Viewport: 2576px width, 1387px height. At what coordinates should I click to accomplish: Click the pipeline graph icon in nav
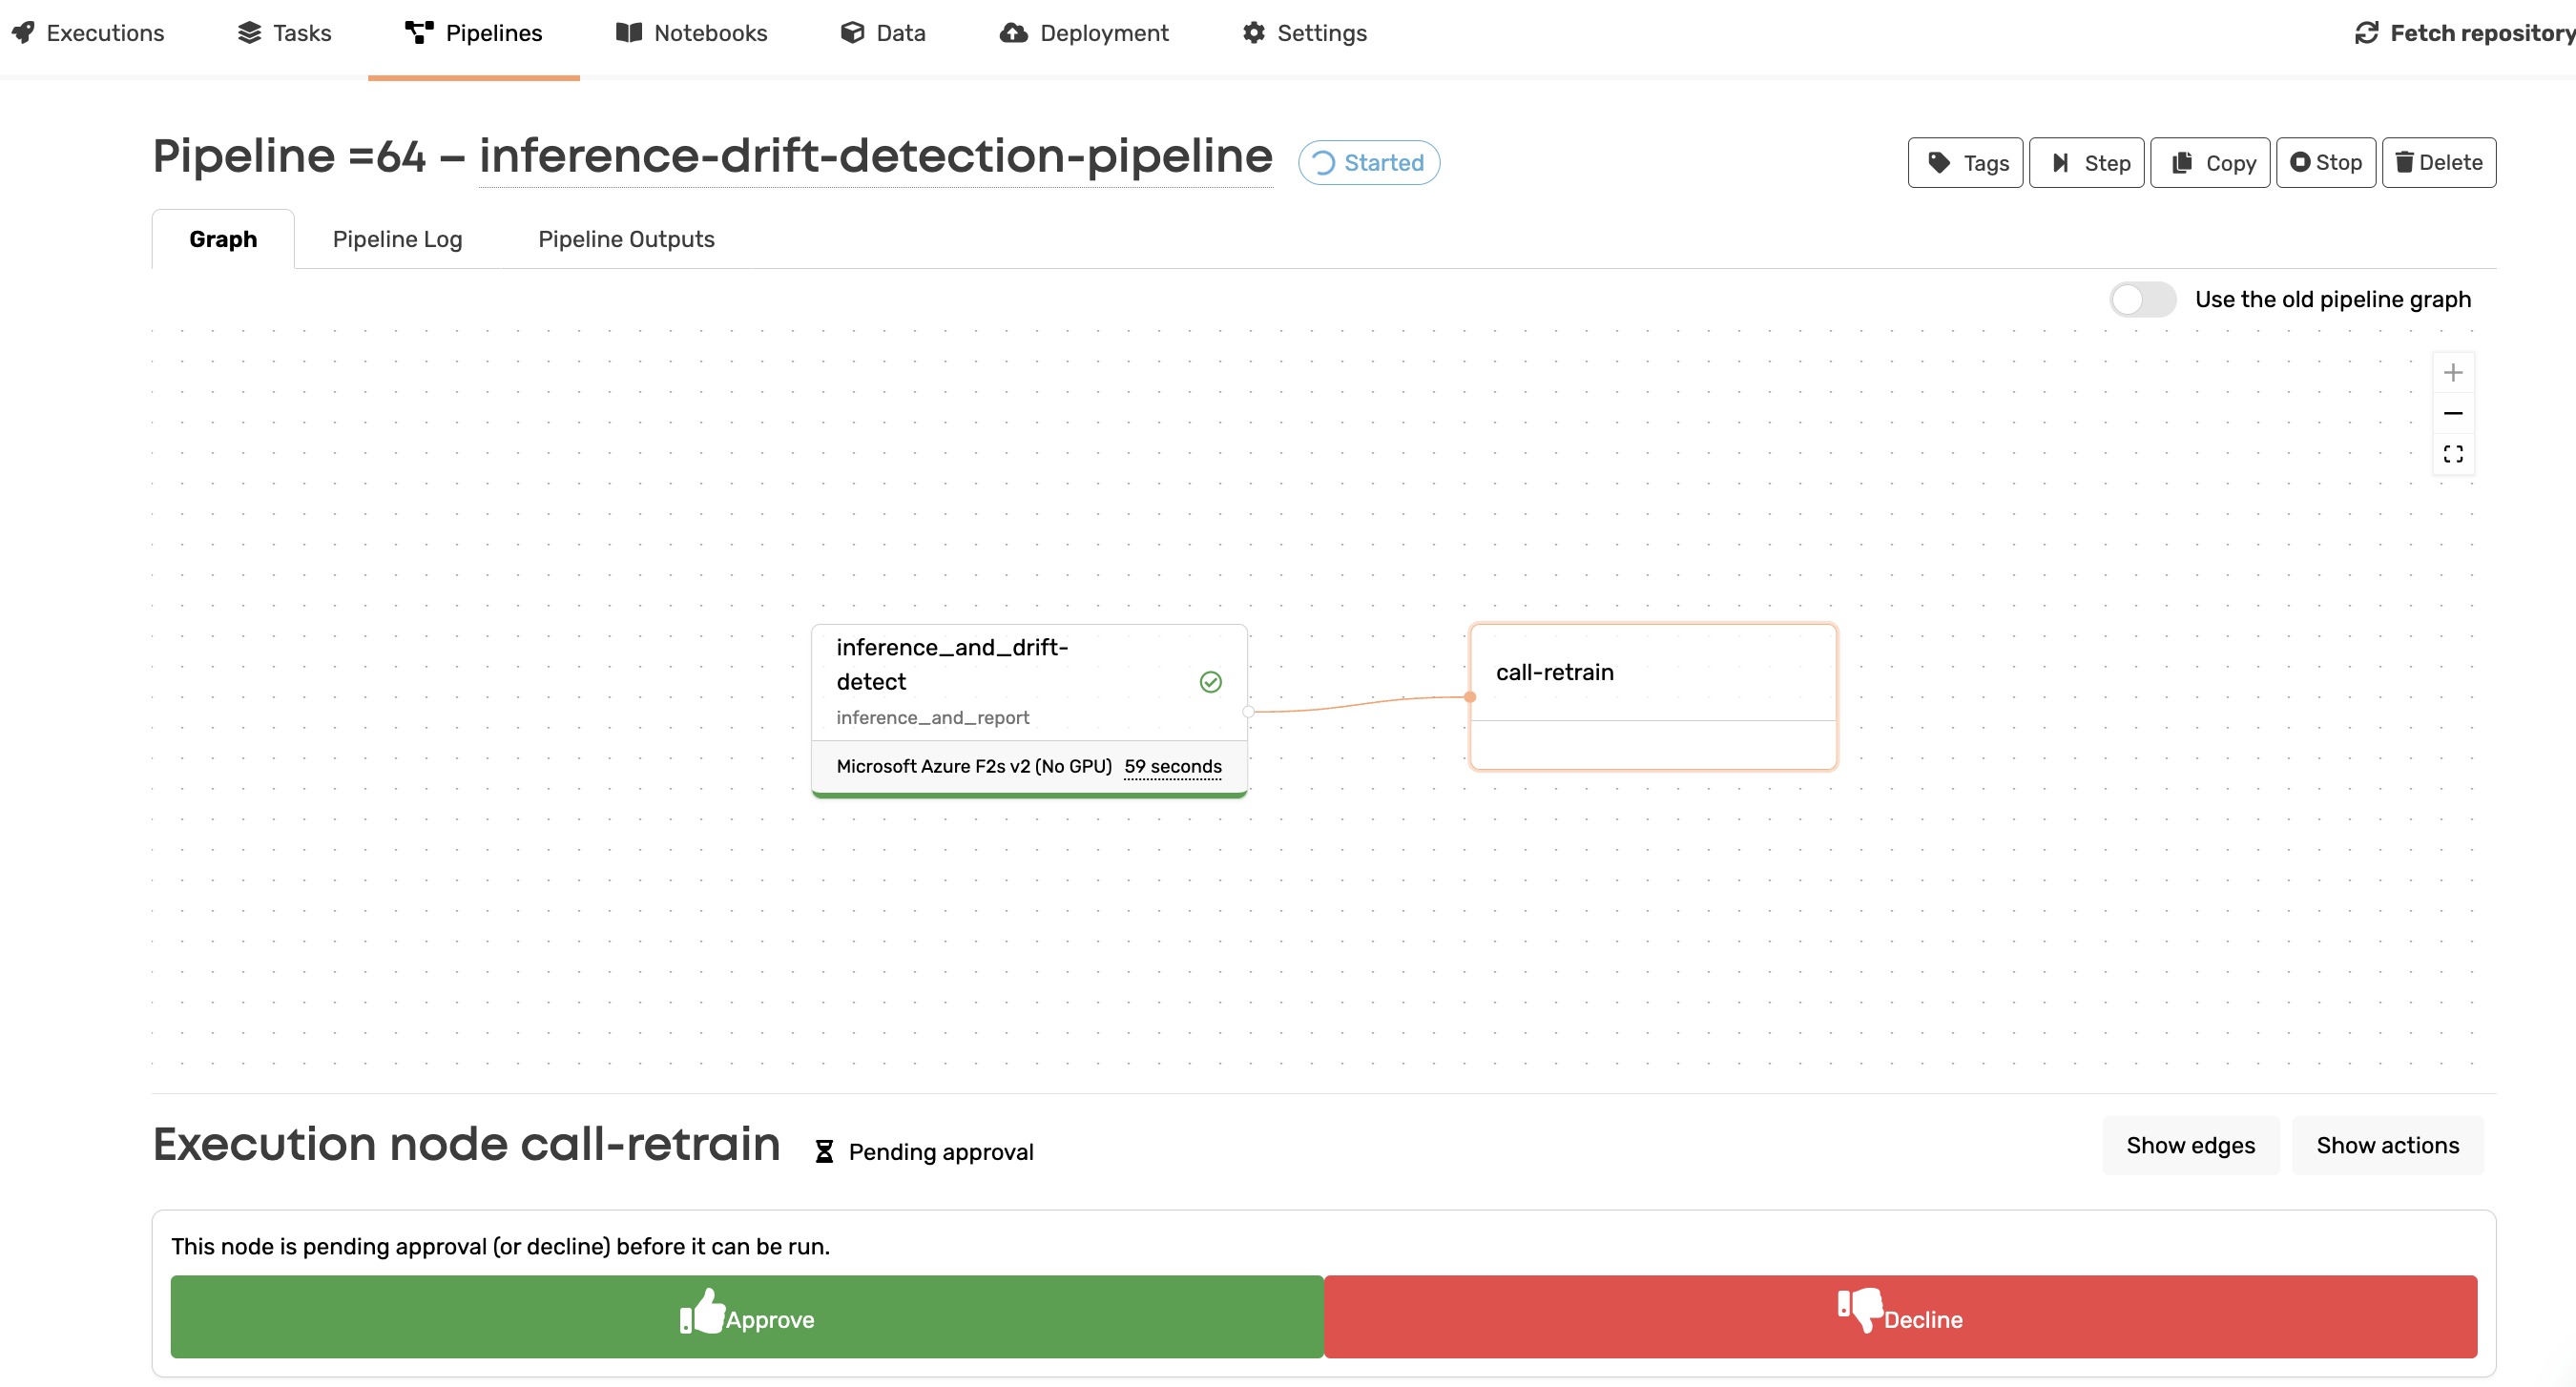click(x=419, y=33)
